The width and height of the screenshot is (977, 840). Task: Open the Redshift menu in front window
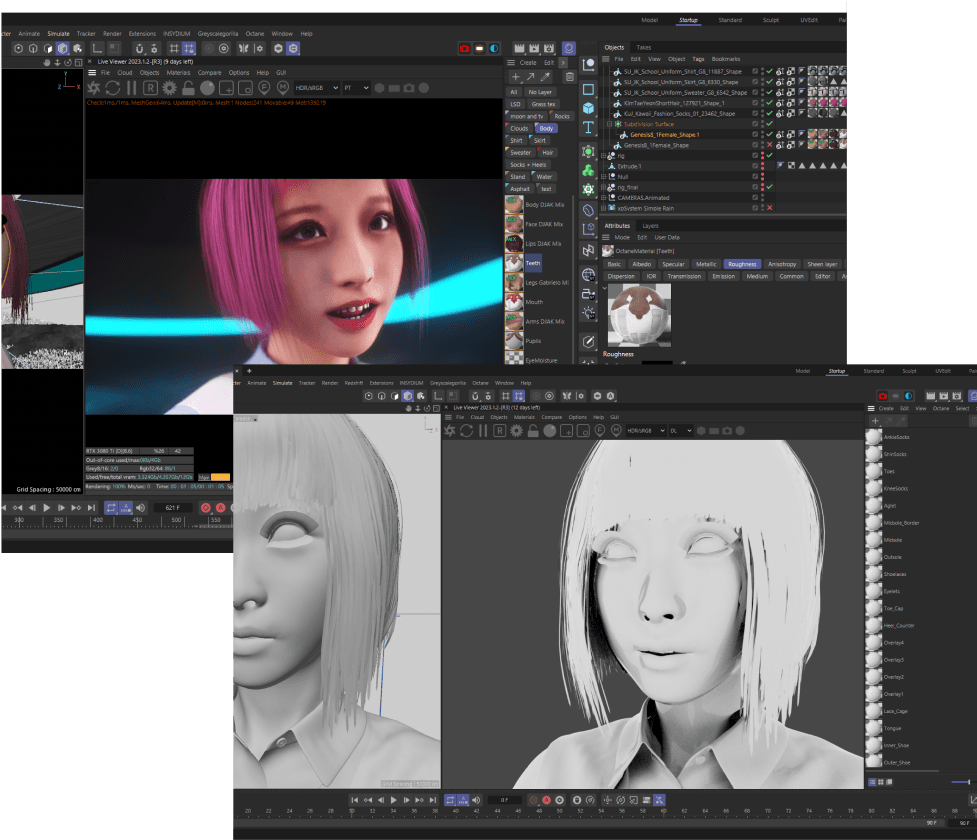click(x=354, y=383)
